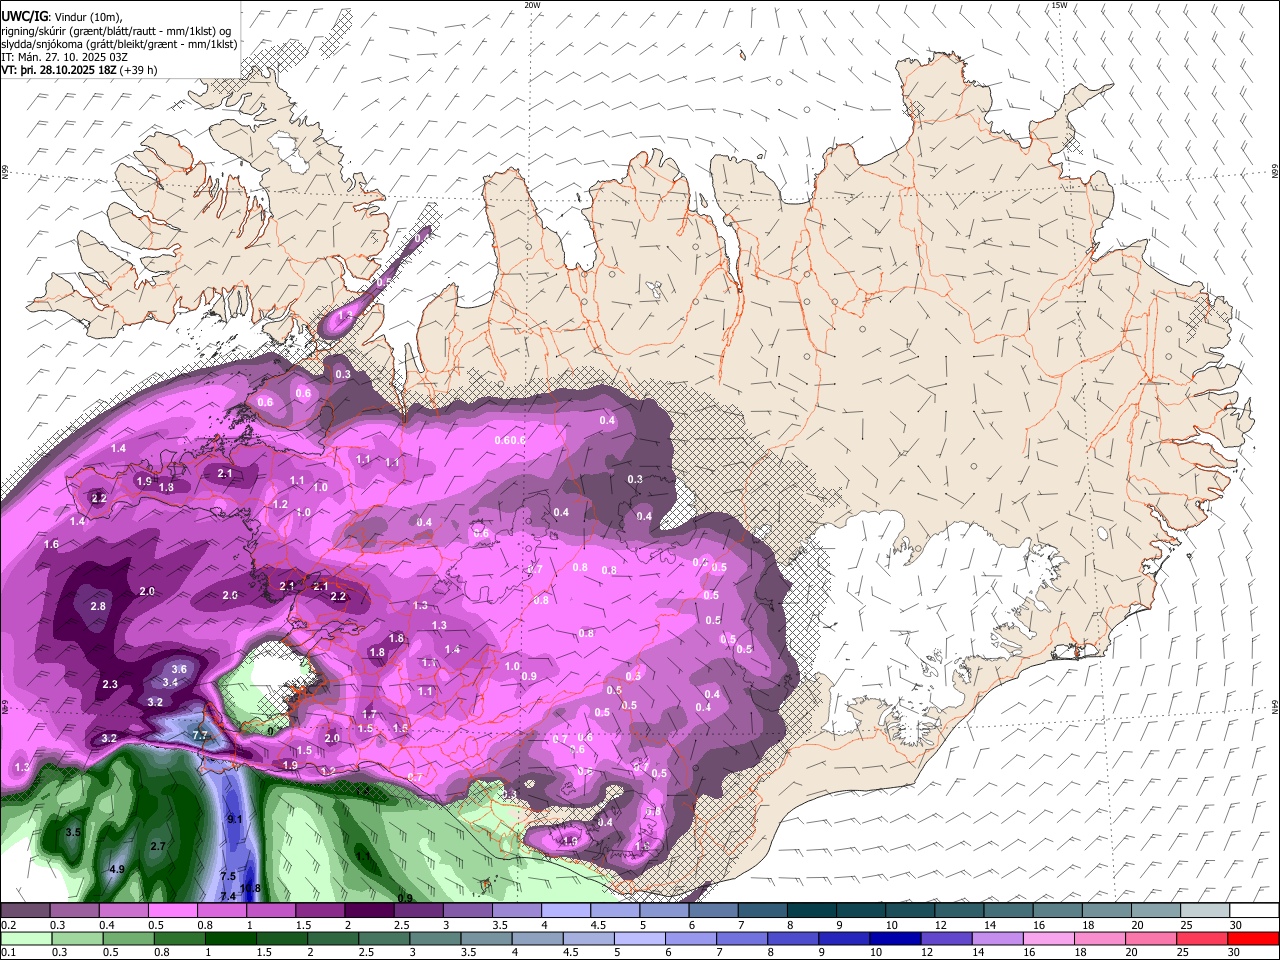Viewport: 1280px width, 960px height.
Task: Click the '10.8' value near the bottom edge
Action: [250, 888]
